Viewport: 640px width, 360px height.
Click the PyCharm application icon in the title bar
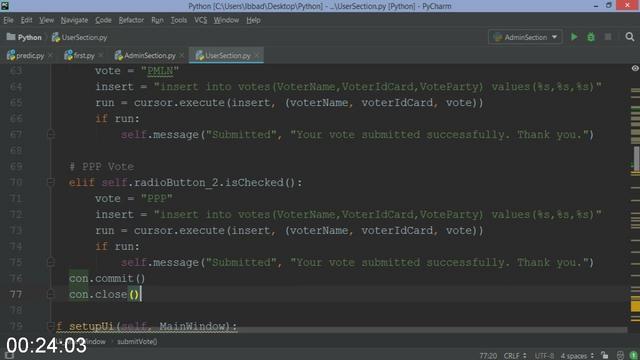tap(5, 6)
